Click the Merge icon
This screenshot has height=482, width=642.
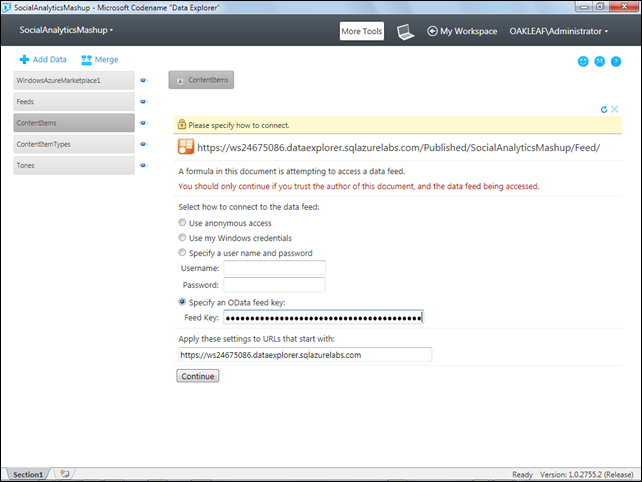(86, 60)
